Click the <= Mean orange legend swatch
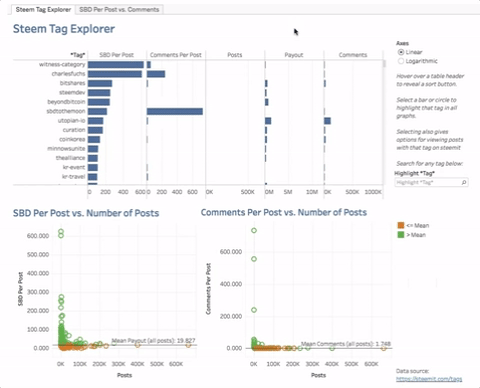The image size is (480, 388). (x=401, y=225)
